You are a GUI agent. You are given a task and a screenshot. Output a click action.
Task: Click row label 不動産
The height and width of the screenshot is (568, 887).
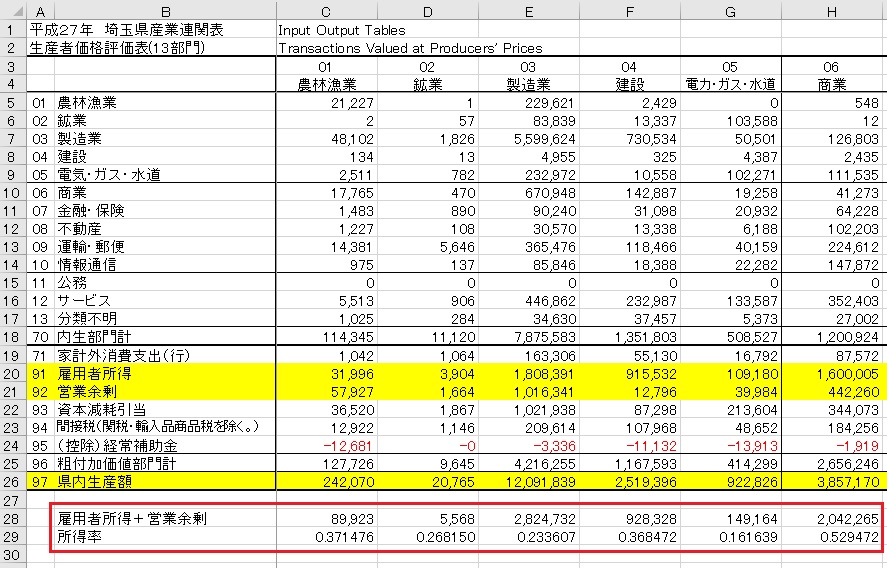(79, 229)
